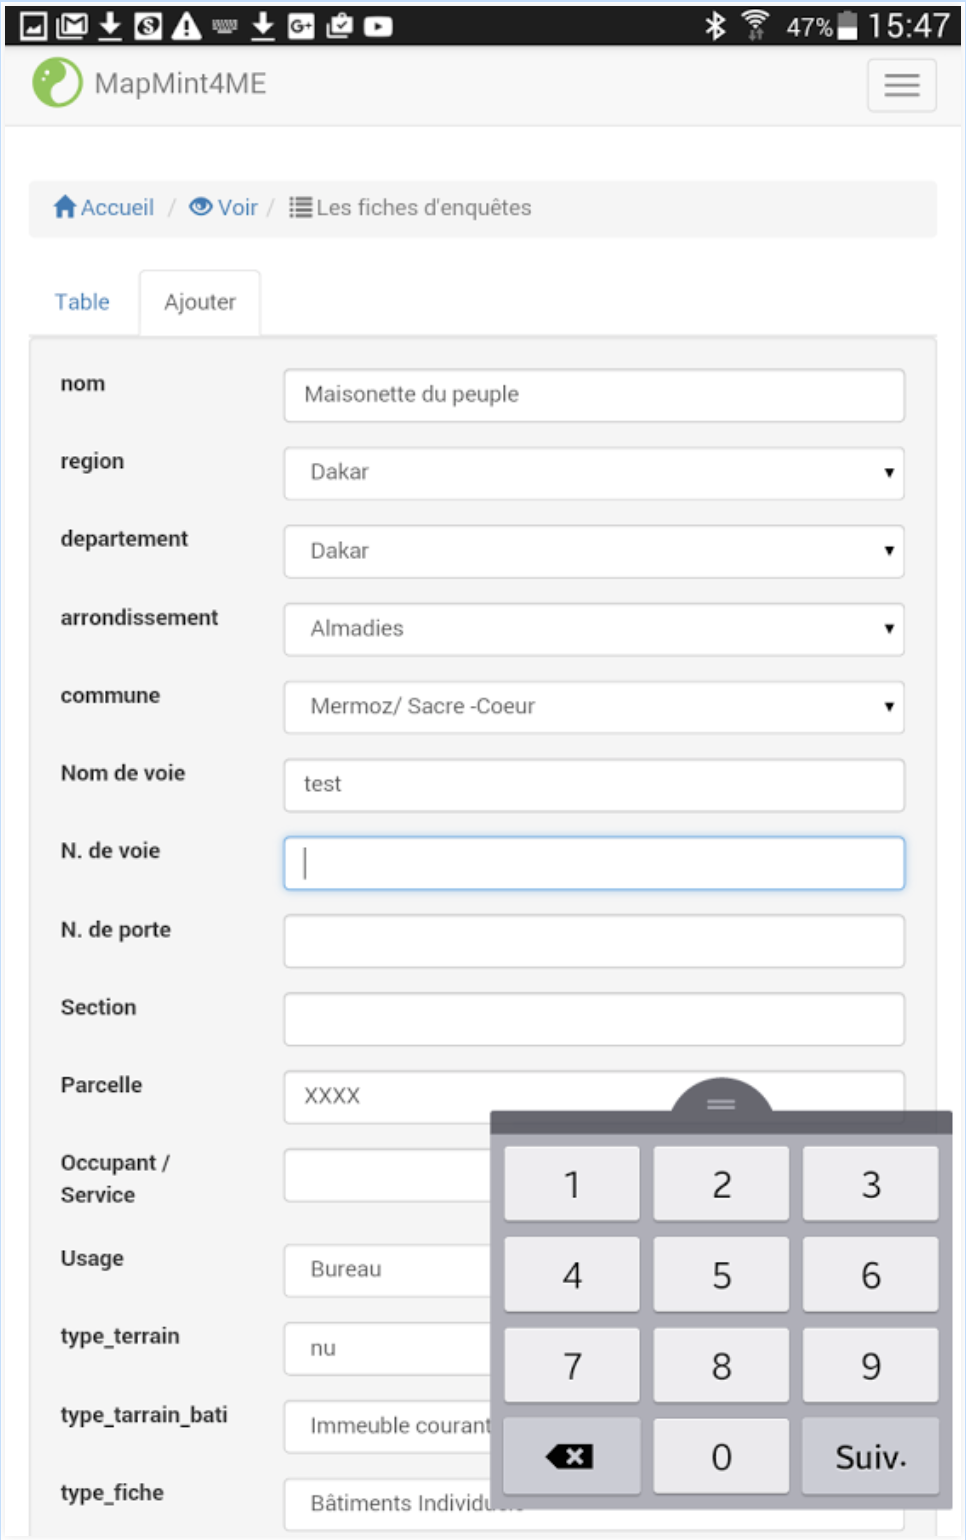Screen dimensions: 966x1540
Task: Open the Voir eye link
Action: tap(224, 207)
